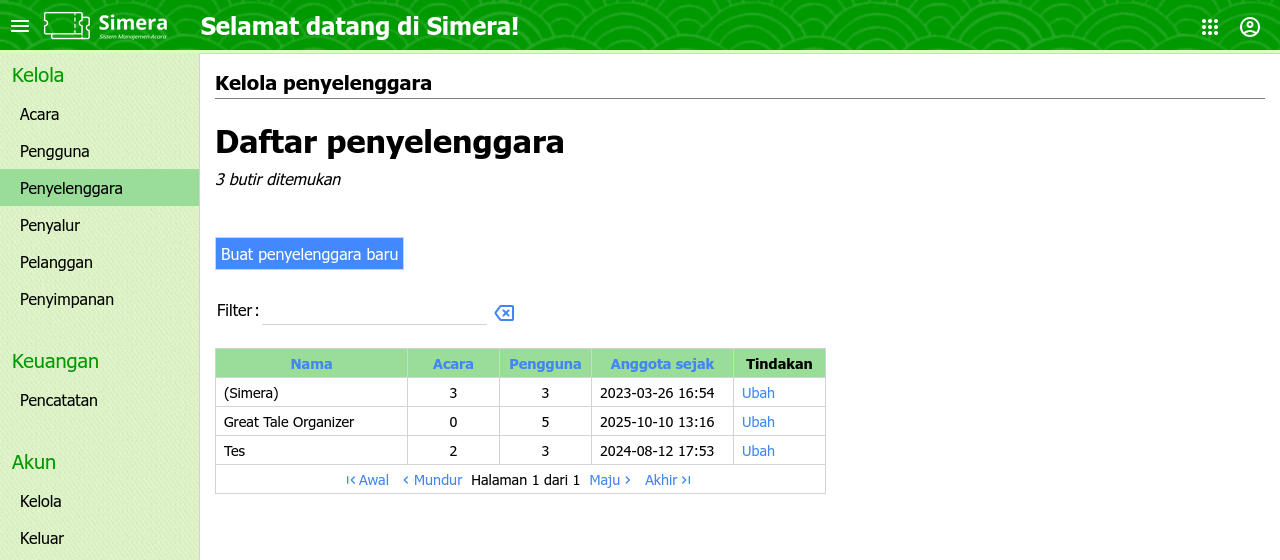Focus the Filter text field
This screenshot has width=1280, height=560.
(x=374, y=311)
